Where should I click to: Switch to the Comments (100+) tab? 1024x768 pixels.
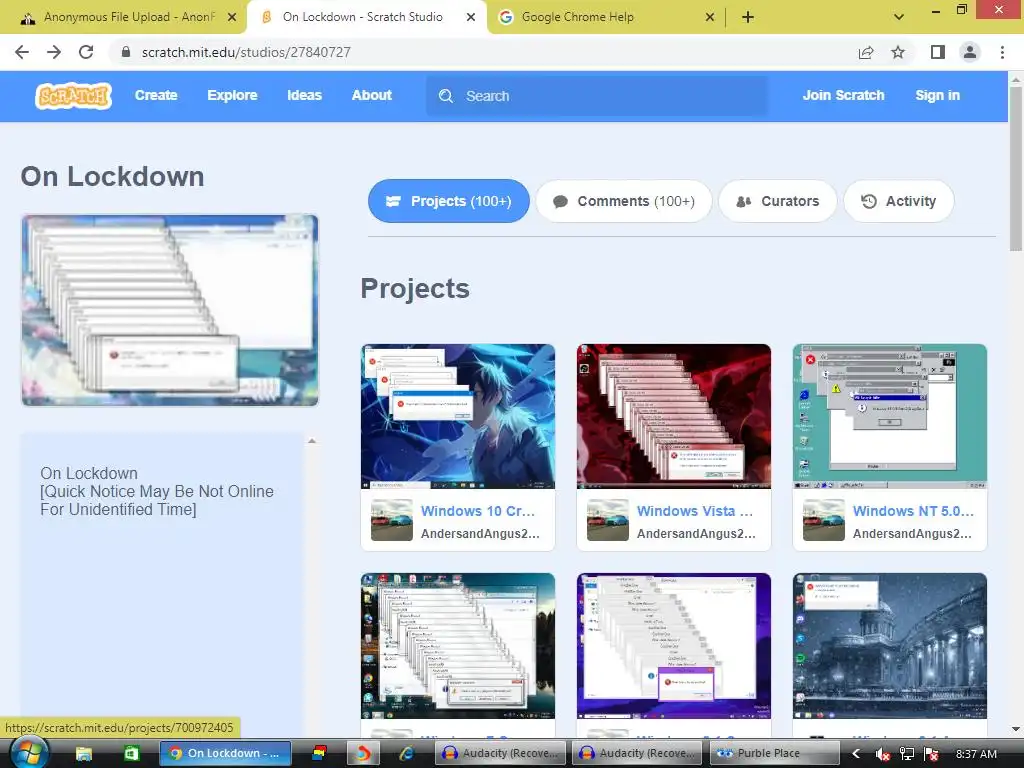click(x=624, y=201)
